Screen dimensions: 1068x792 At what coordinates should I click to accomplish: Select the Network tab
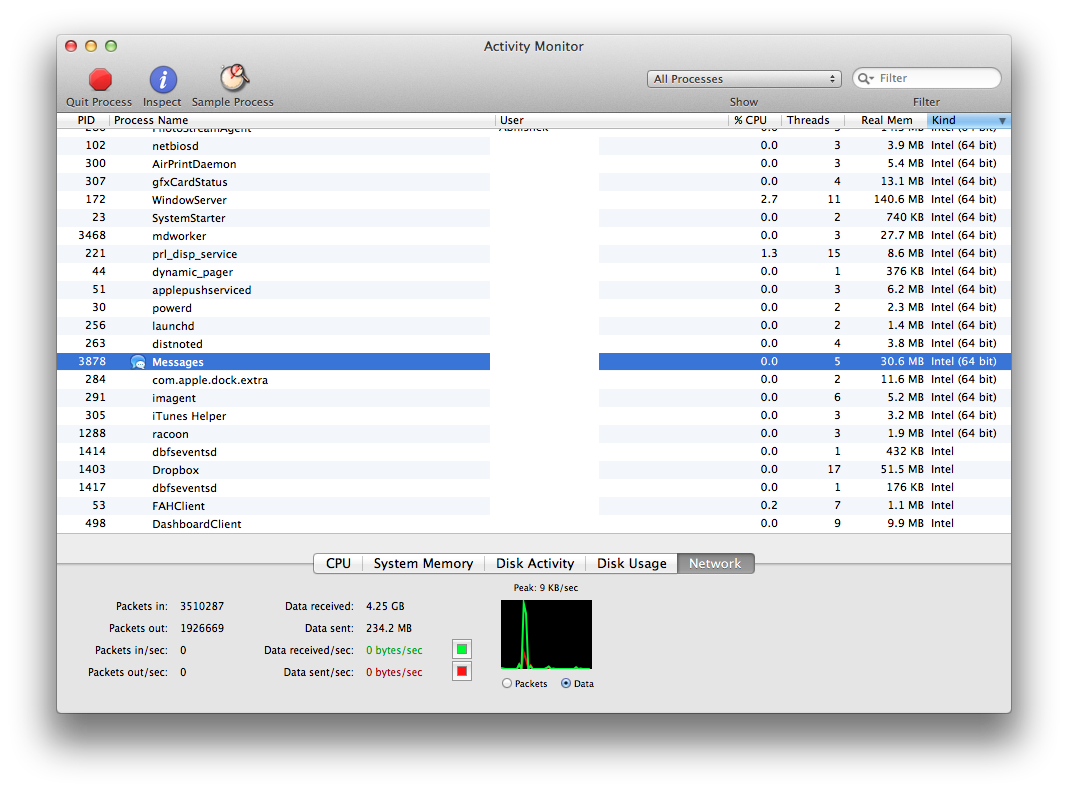pos(715,563)
